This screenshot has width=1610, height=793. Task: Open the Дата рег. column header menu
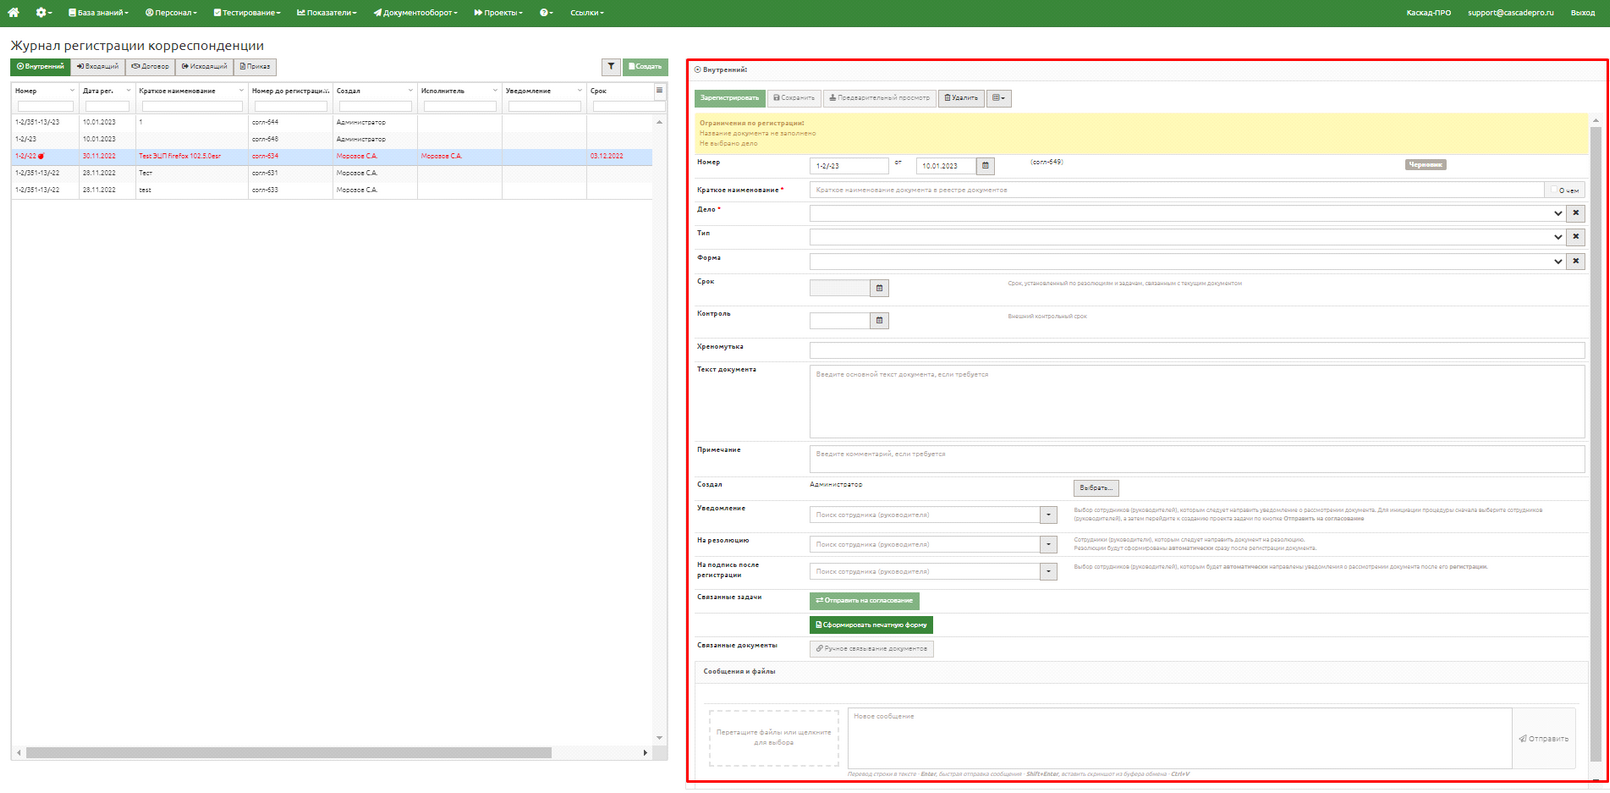(128, 91)
